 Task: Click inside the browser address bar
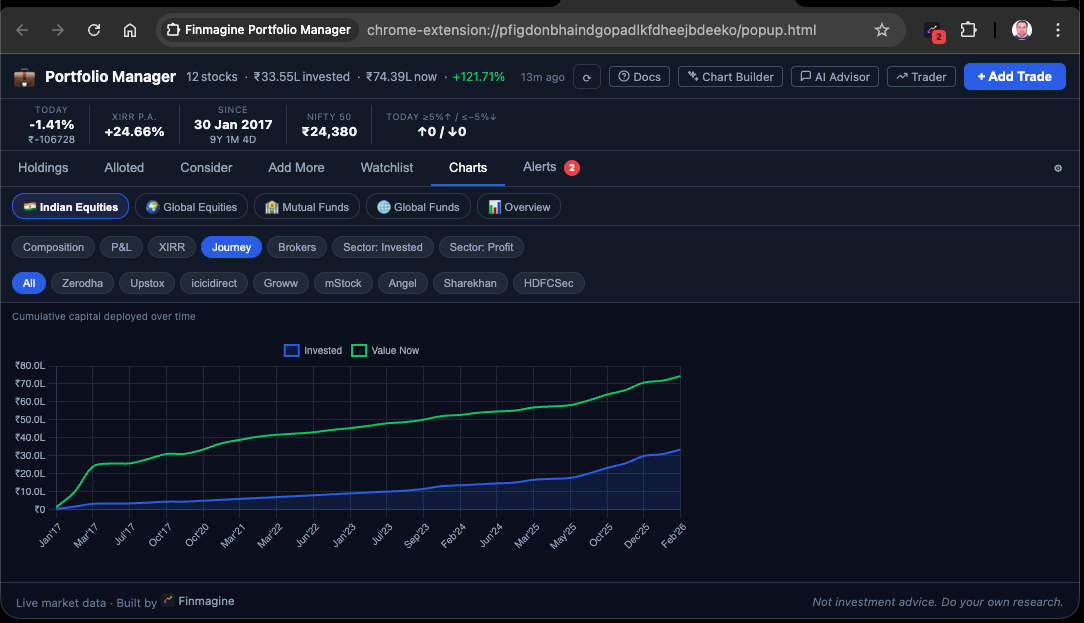(600, 30)
